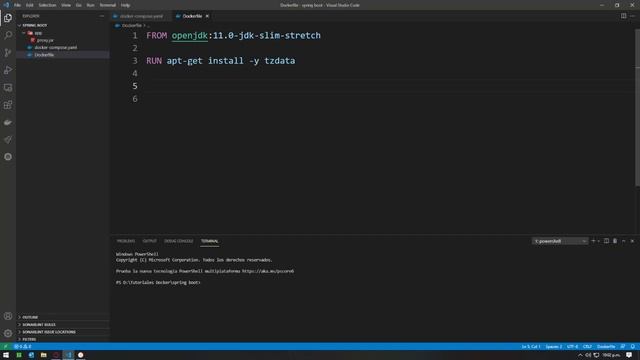Split the terminal panel
This screenshot has height=360, width=640.
point(607,241)
